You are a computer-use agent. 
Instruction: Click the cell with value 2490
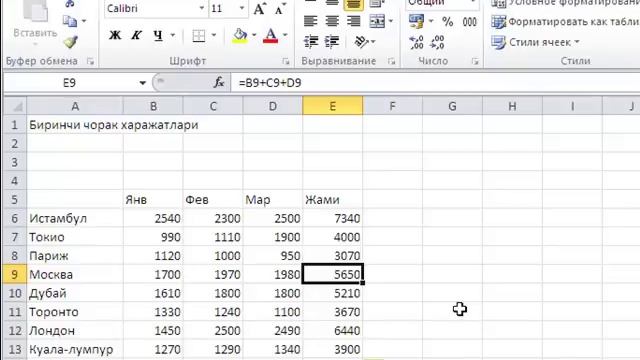(x=273, y=331)
